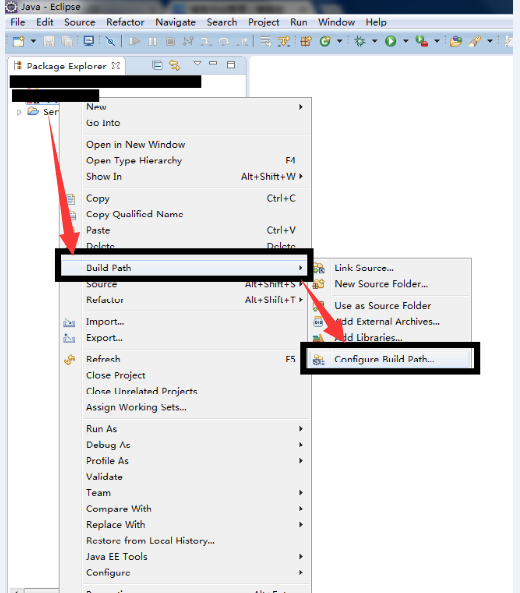This screenshot has height=593, width=520.
Task: Open the Build Path submenu
Action: 185,268
